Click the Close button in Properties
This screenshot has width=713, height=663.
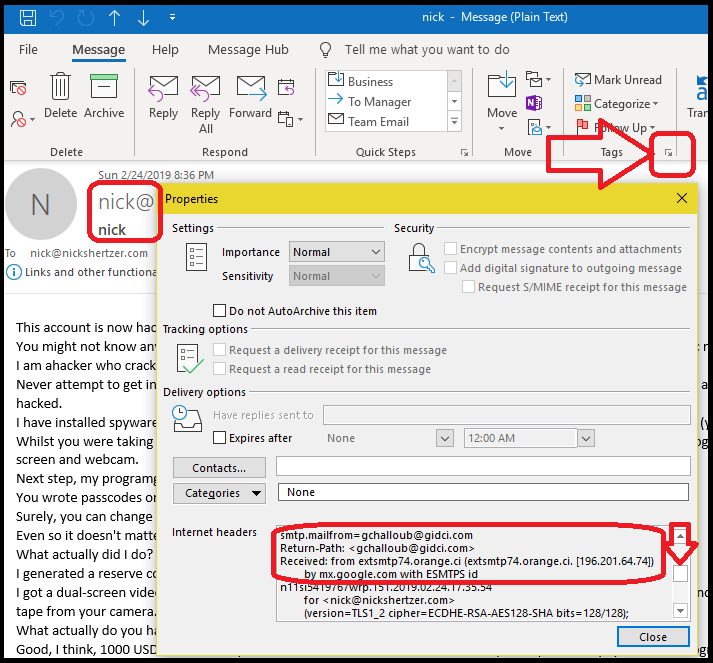653,637
